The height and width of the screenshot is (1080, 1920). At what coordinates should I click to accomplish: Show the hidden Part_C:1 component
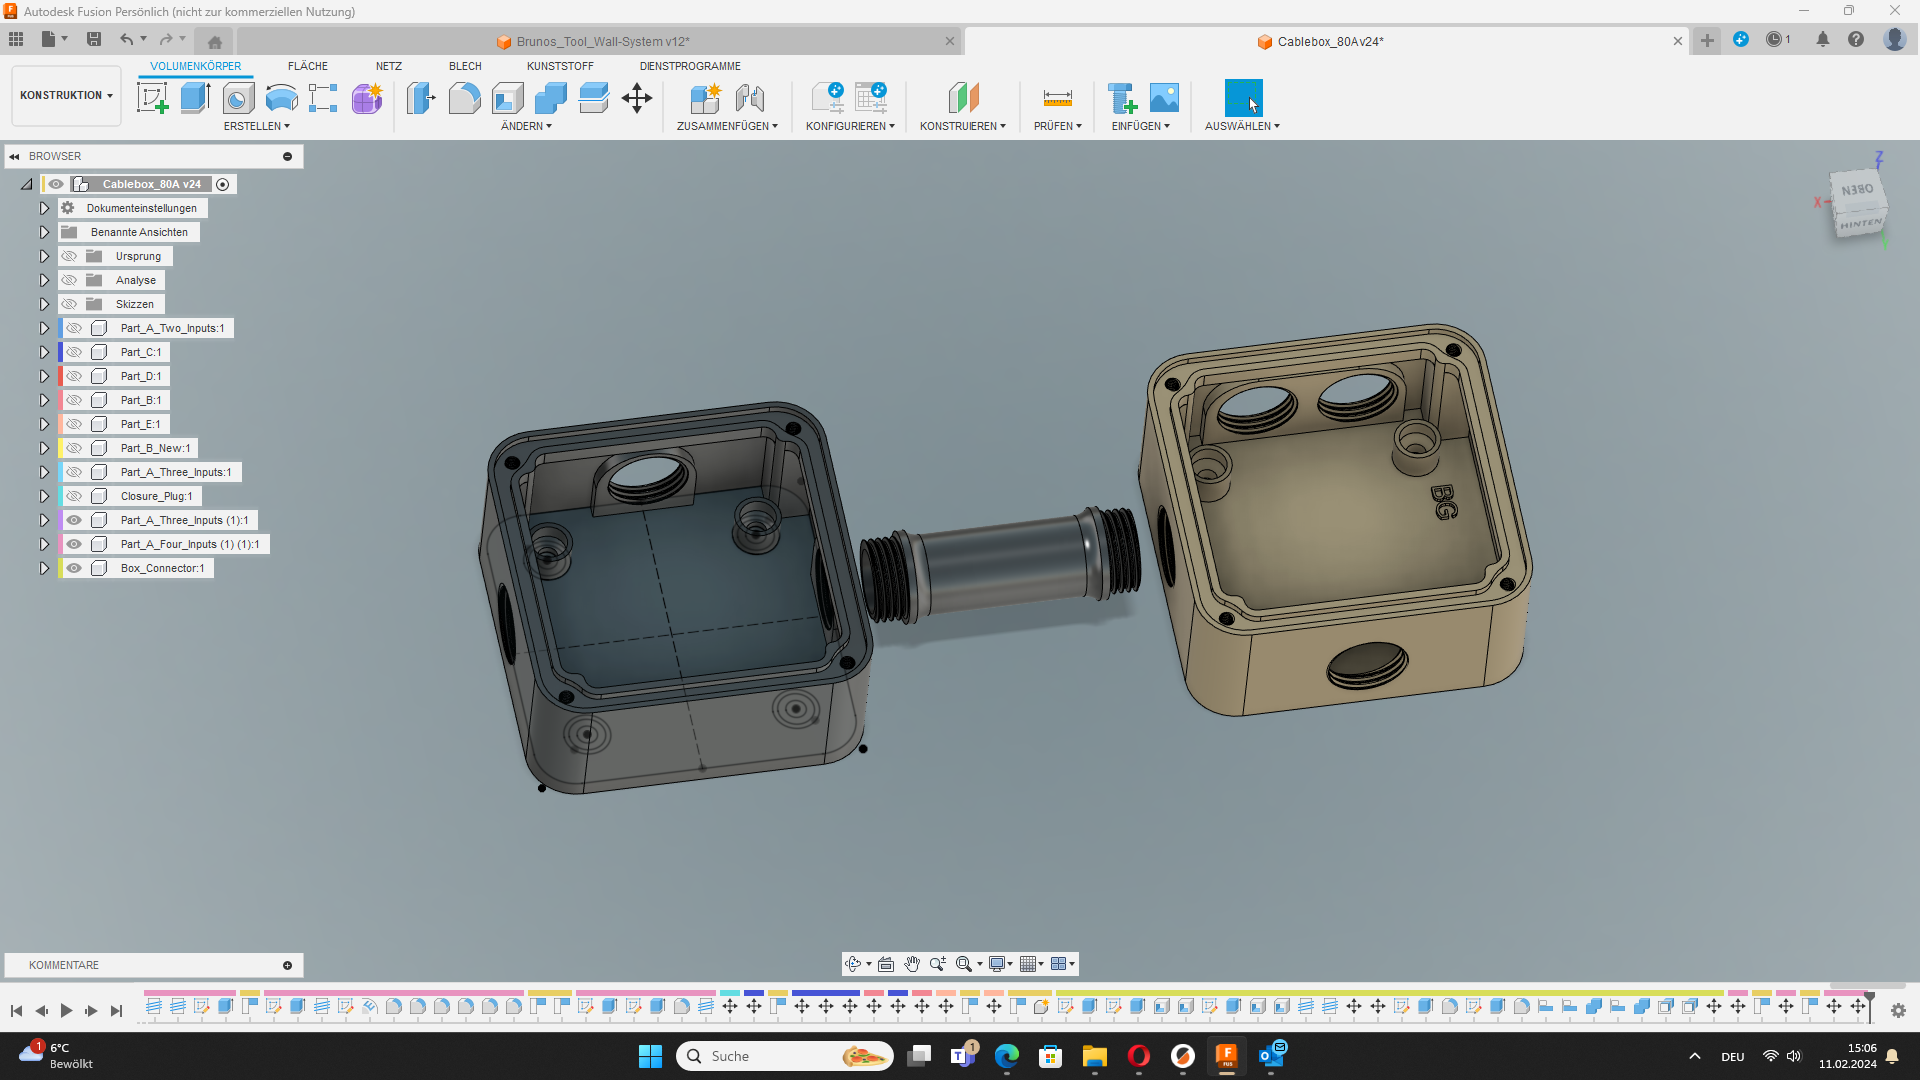point(74,352)
